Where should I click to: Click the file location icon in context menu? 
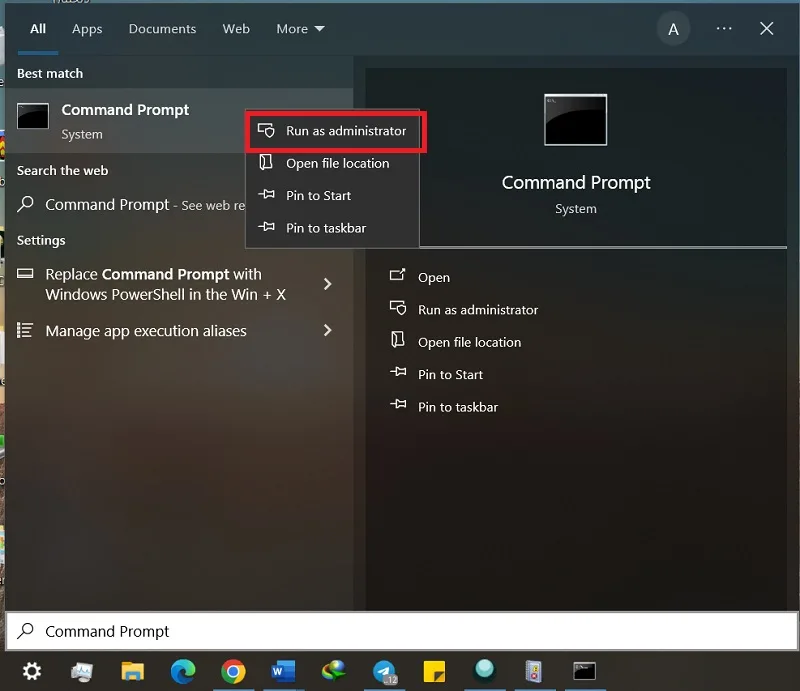tap(266, 162)
